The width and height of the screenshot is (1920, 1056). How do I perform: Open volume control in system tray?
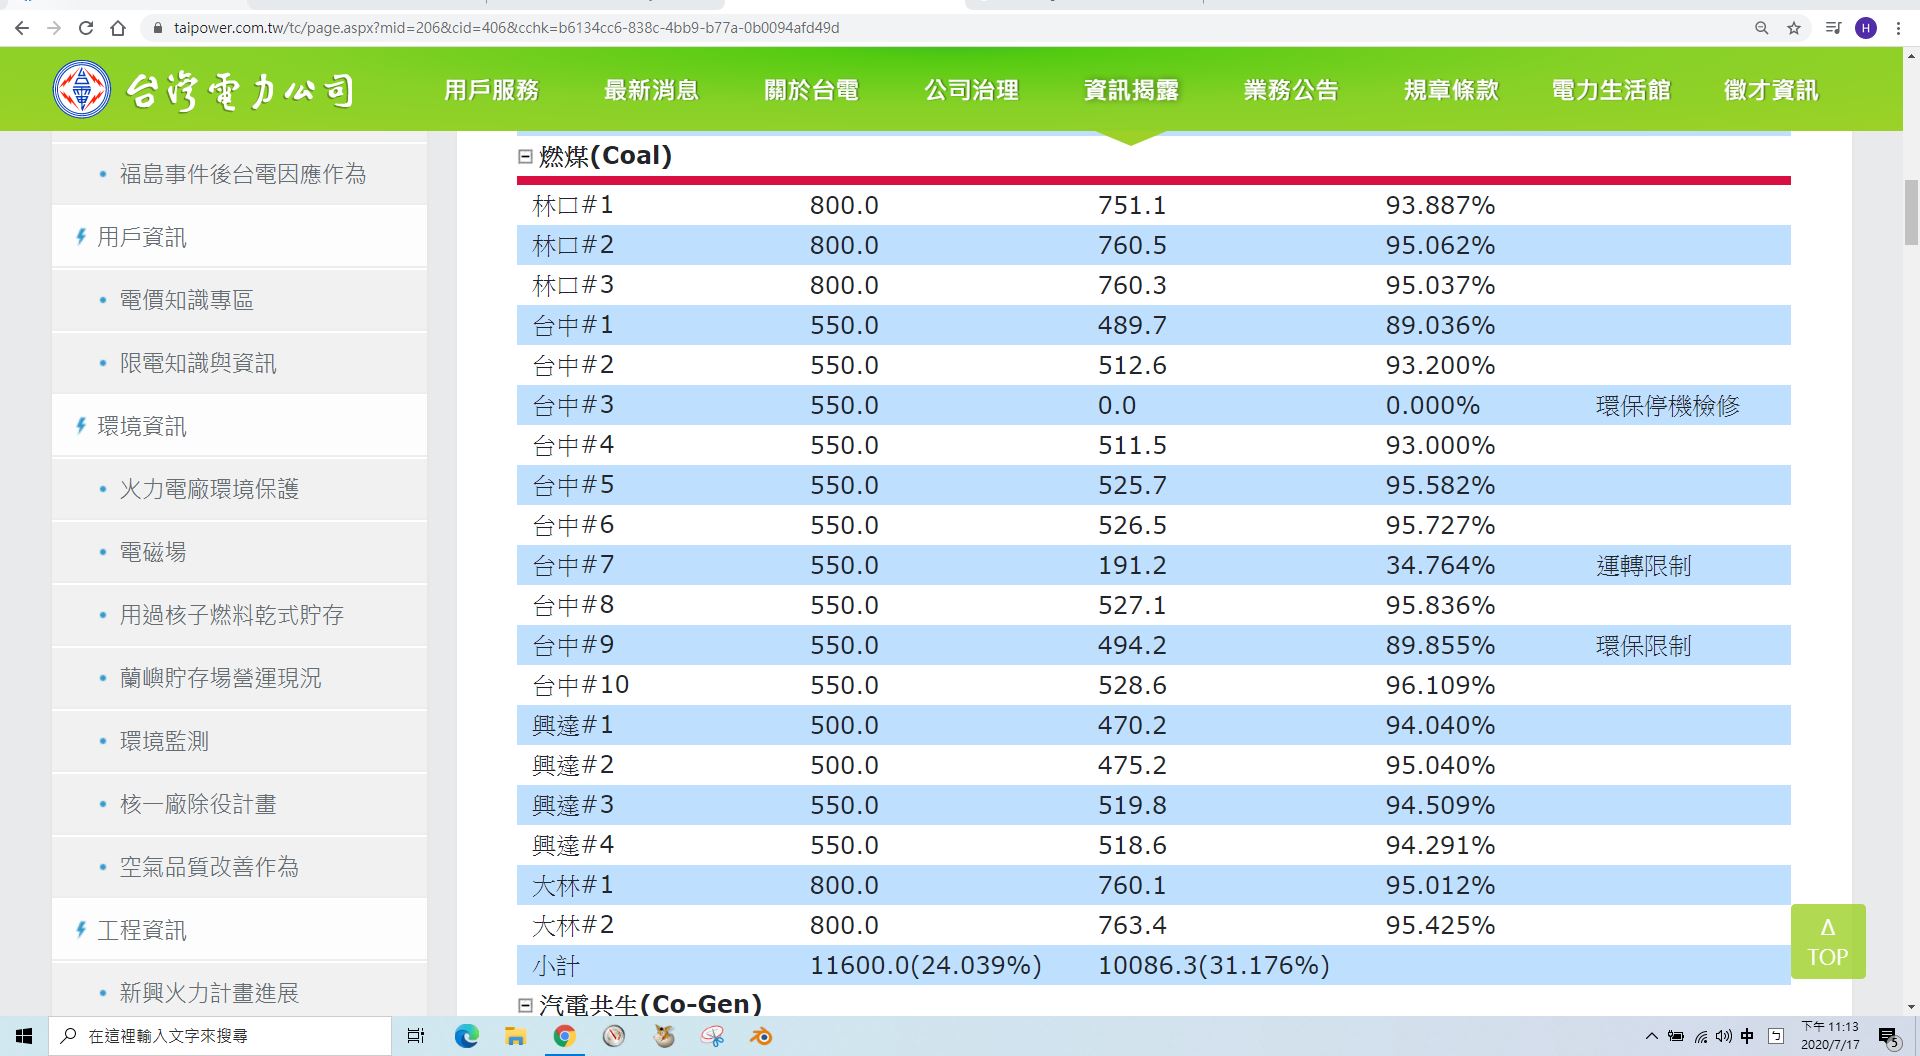(x=1723, y=1036)
